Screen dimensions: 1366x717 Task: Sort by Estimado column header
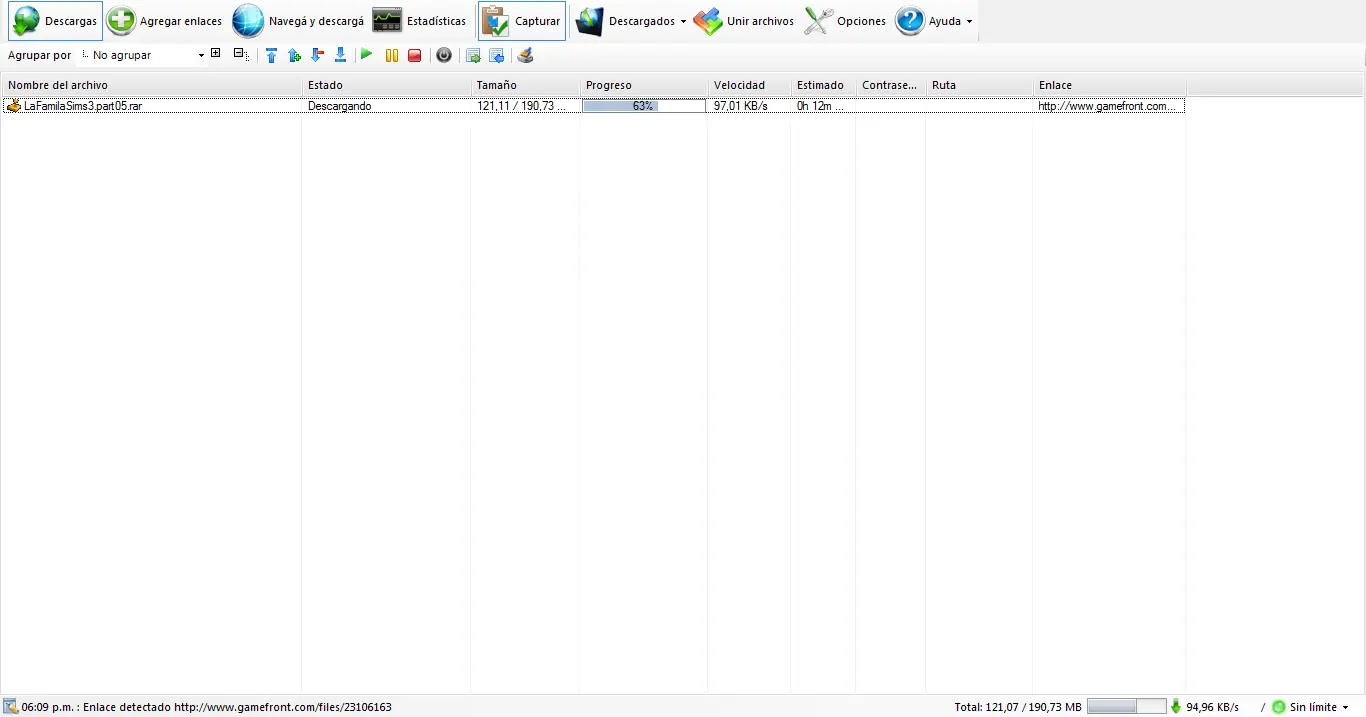[x=823, y=85]
